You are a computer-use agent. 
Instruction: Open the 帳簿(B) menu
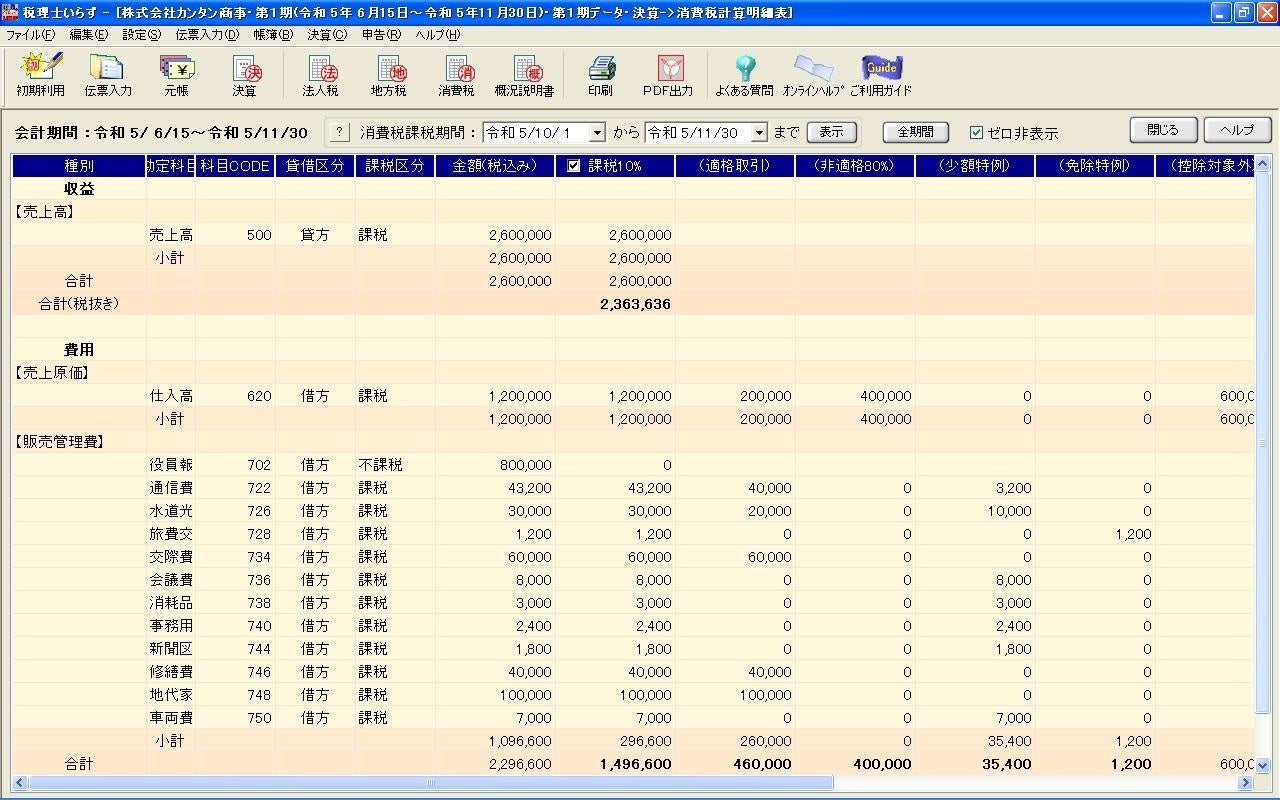(x=273, y=34)
